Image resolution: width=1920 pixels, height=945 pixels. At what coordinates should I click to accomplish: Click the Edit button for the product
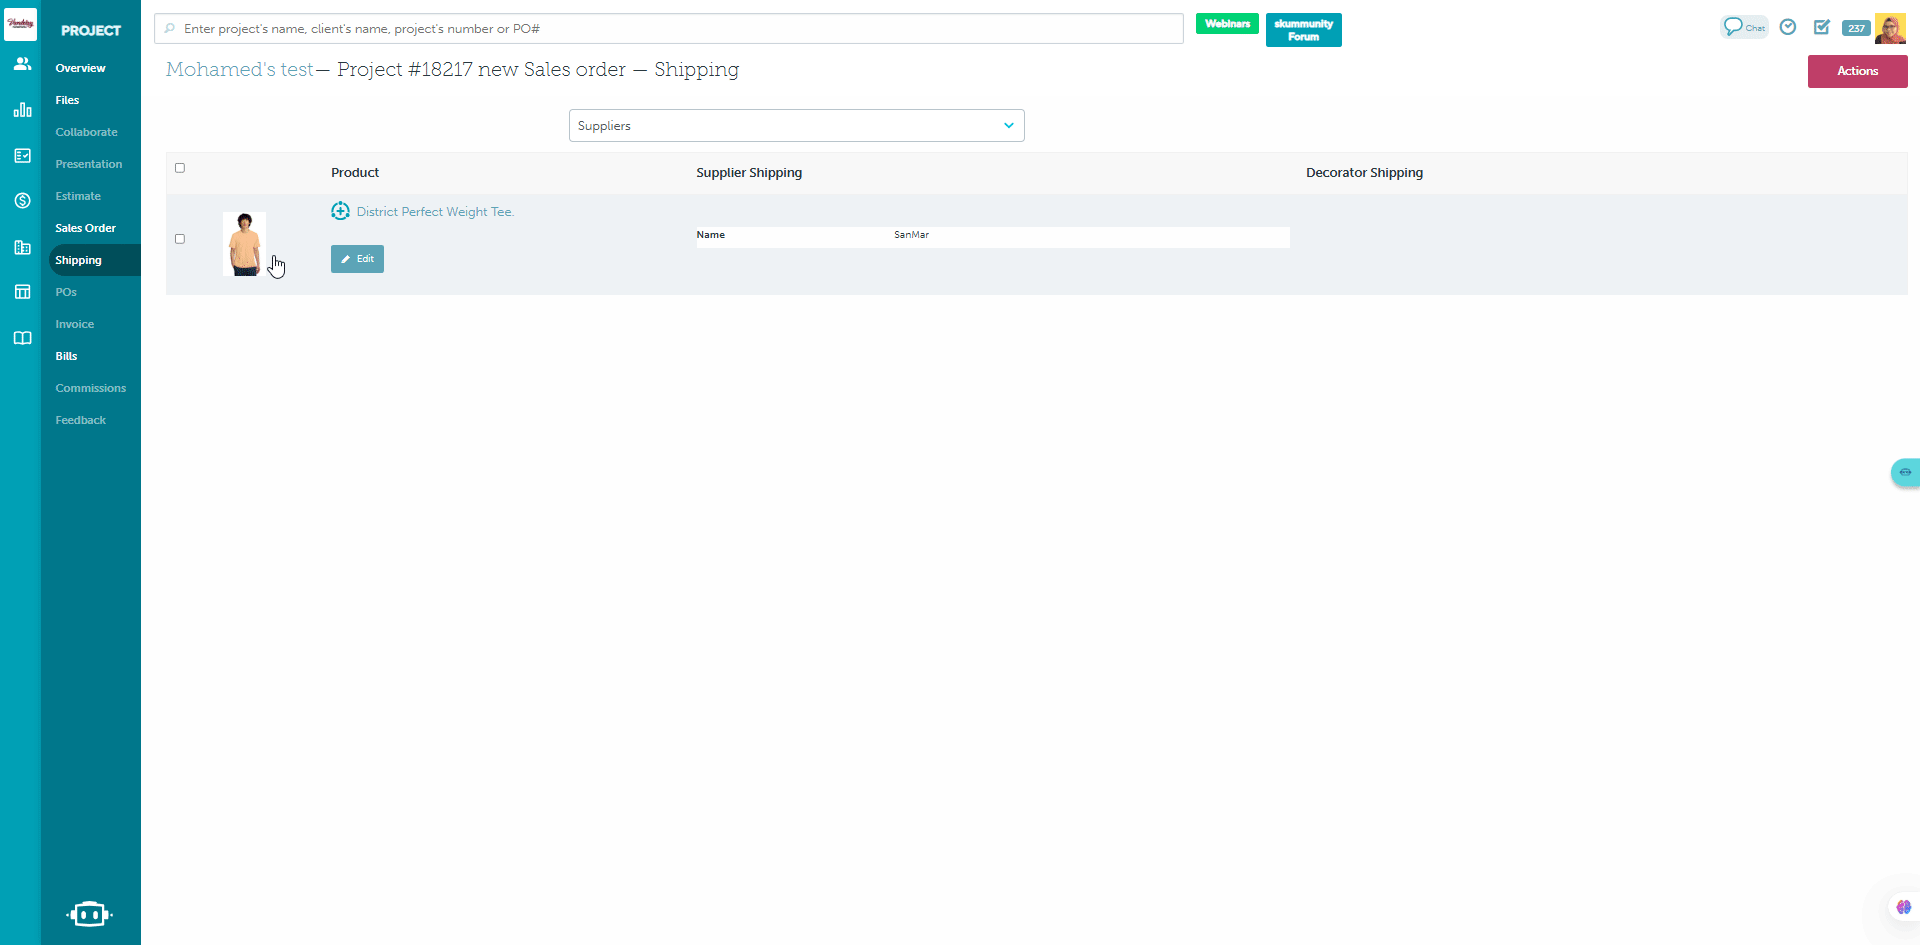tap(357, 259)
